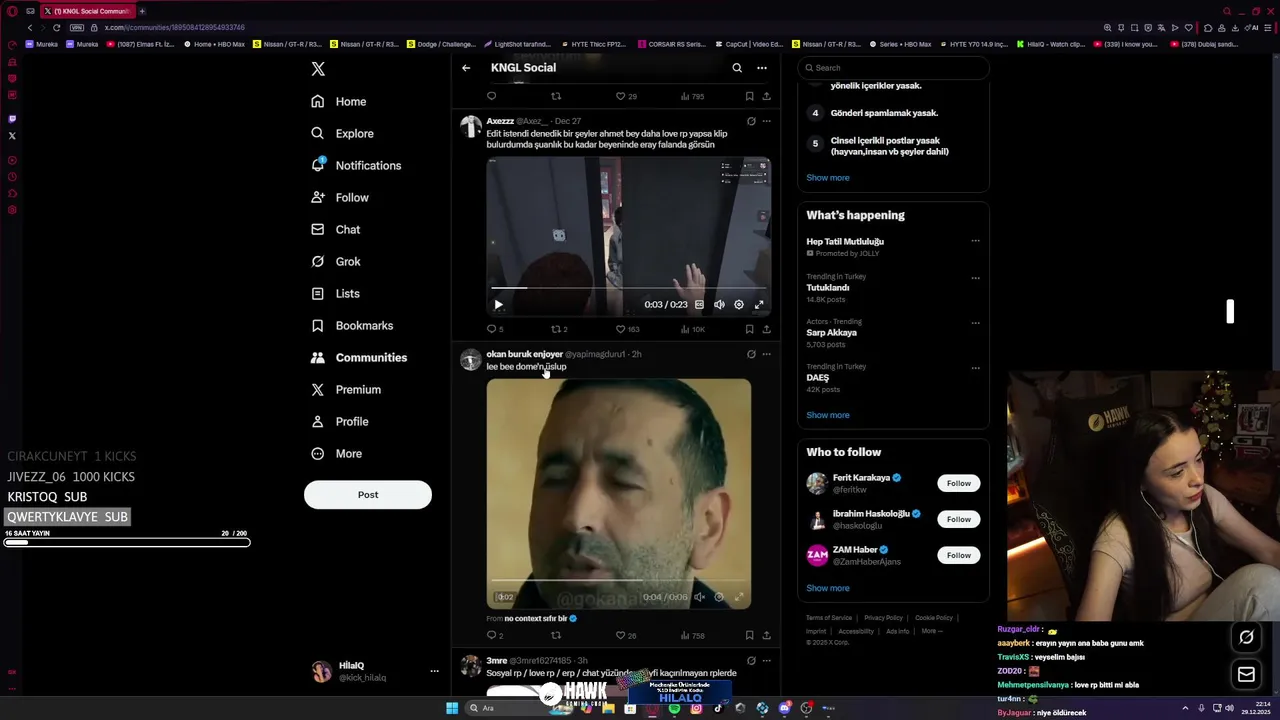Play the Axezzz video
This screenshot has height=720, width=1280.
498,304
